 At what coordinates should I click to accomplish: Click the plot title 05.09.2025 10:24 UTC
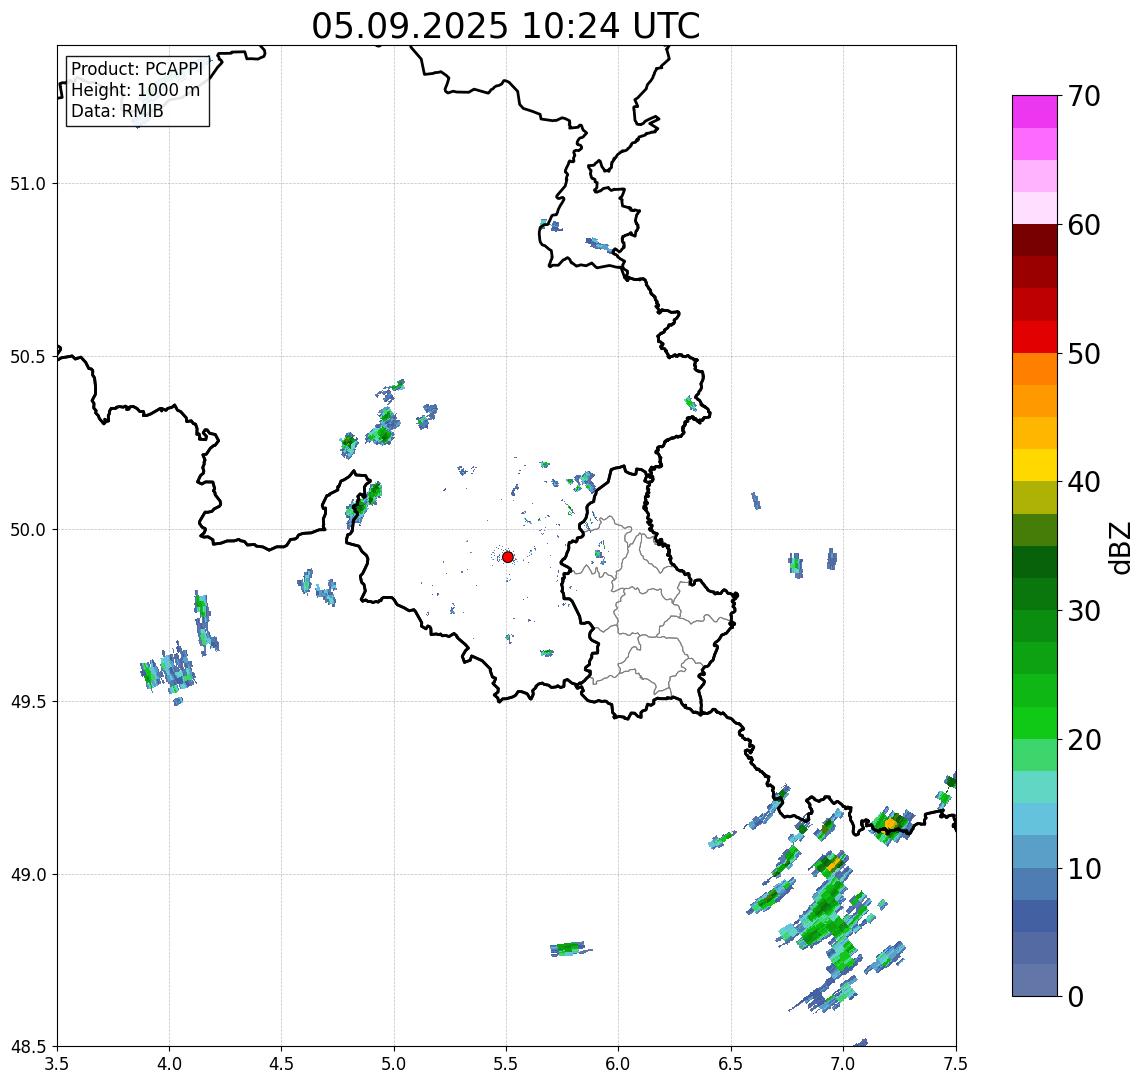(x=506, y=26)
